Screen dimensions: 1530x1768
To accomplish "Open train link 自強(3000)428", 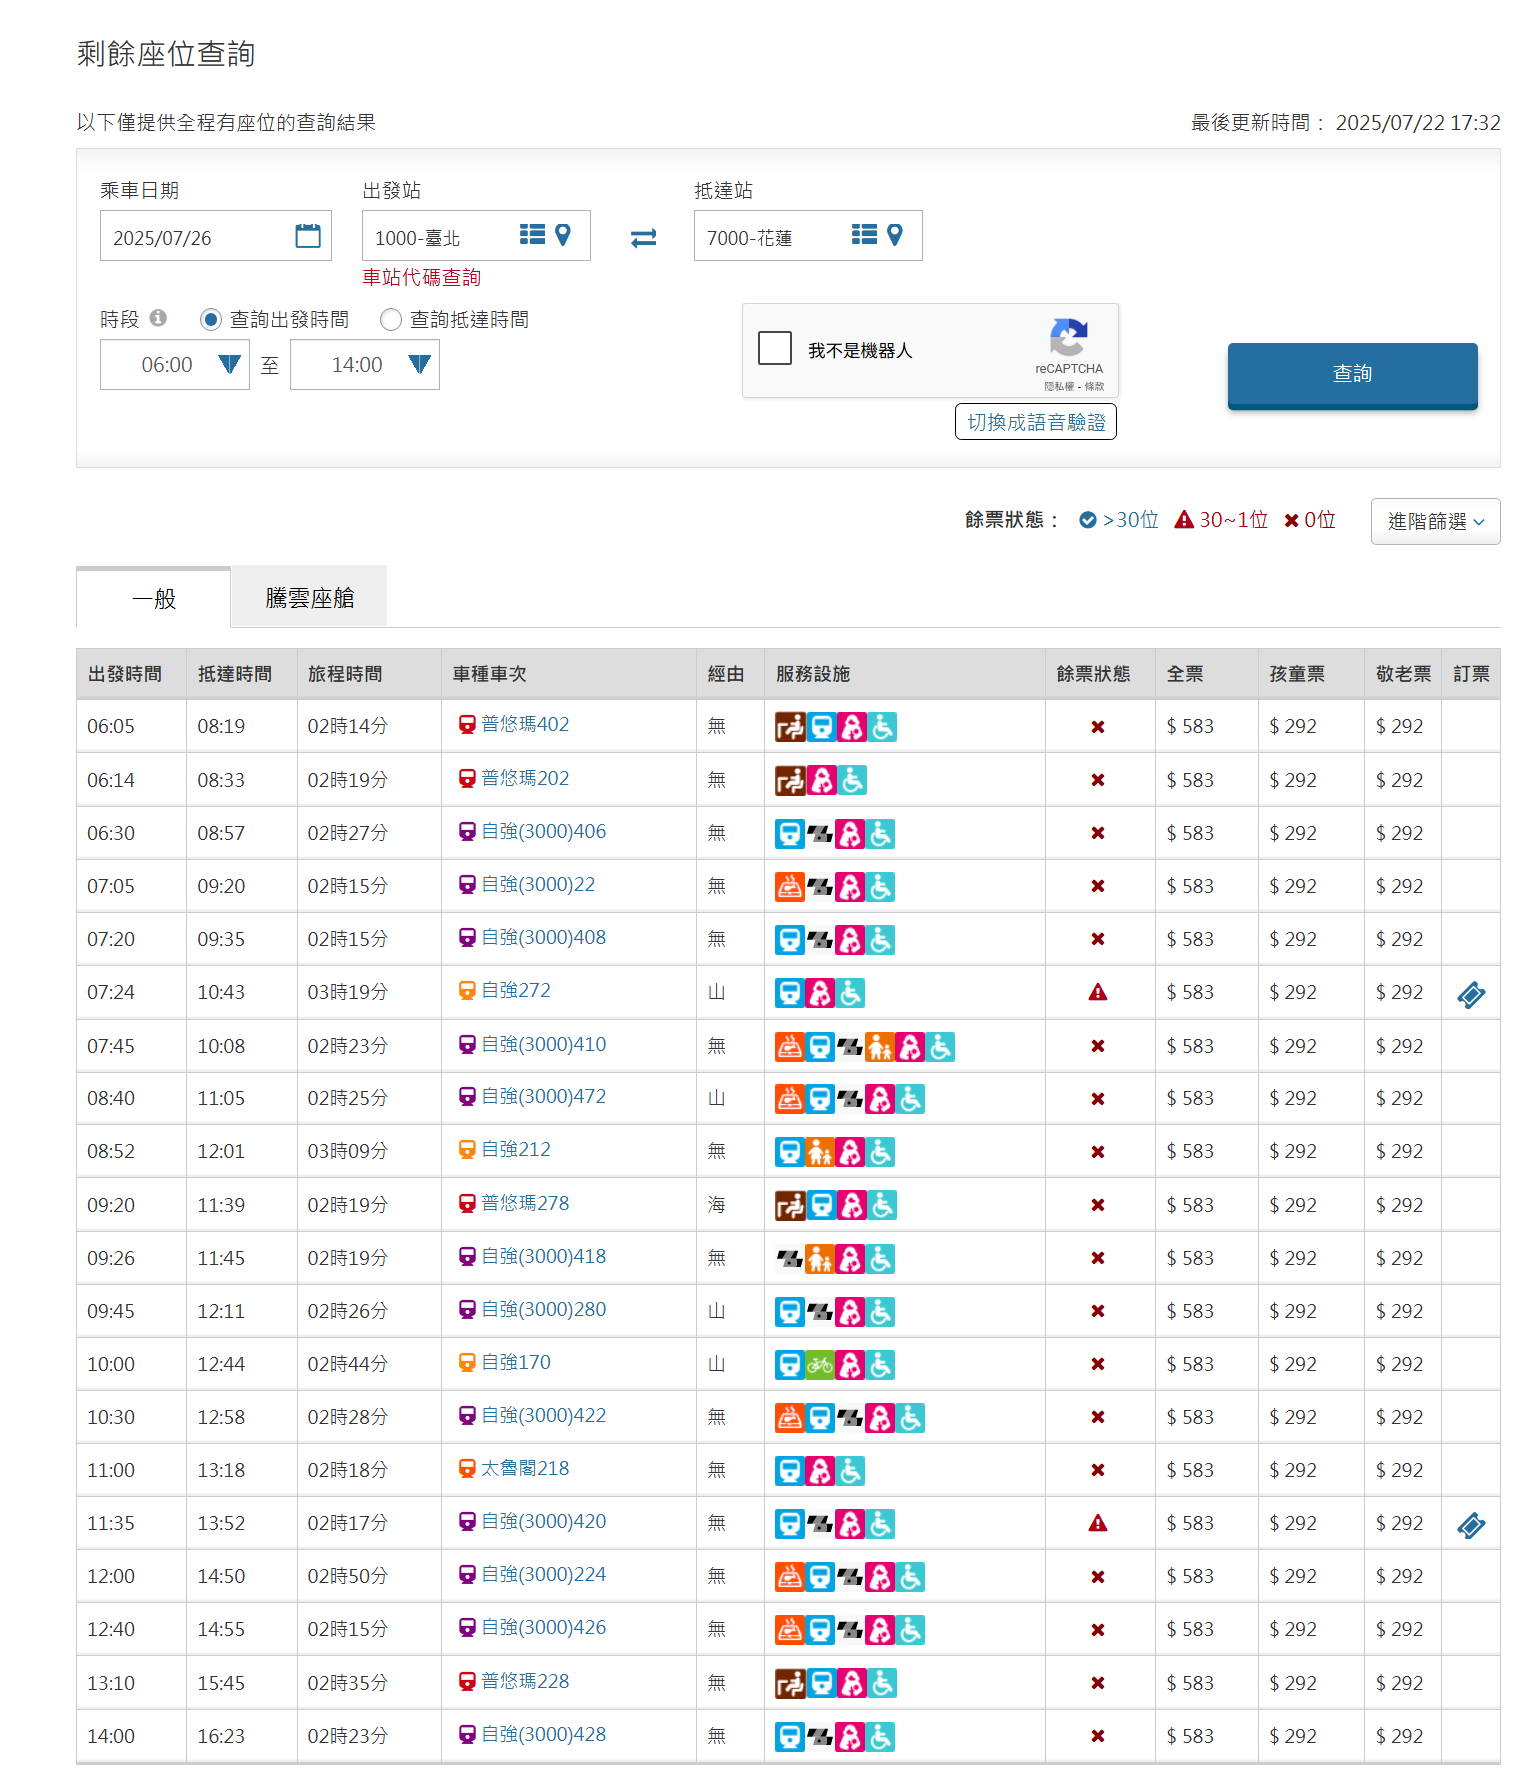I will (x=543, y=1734).
